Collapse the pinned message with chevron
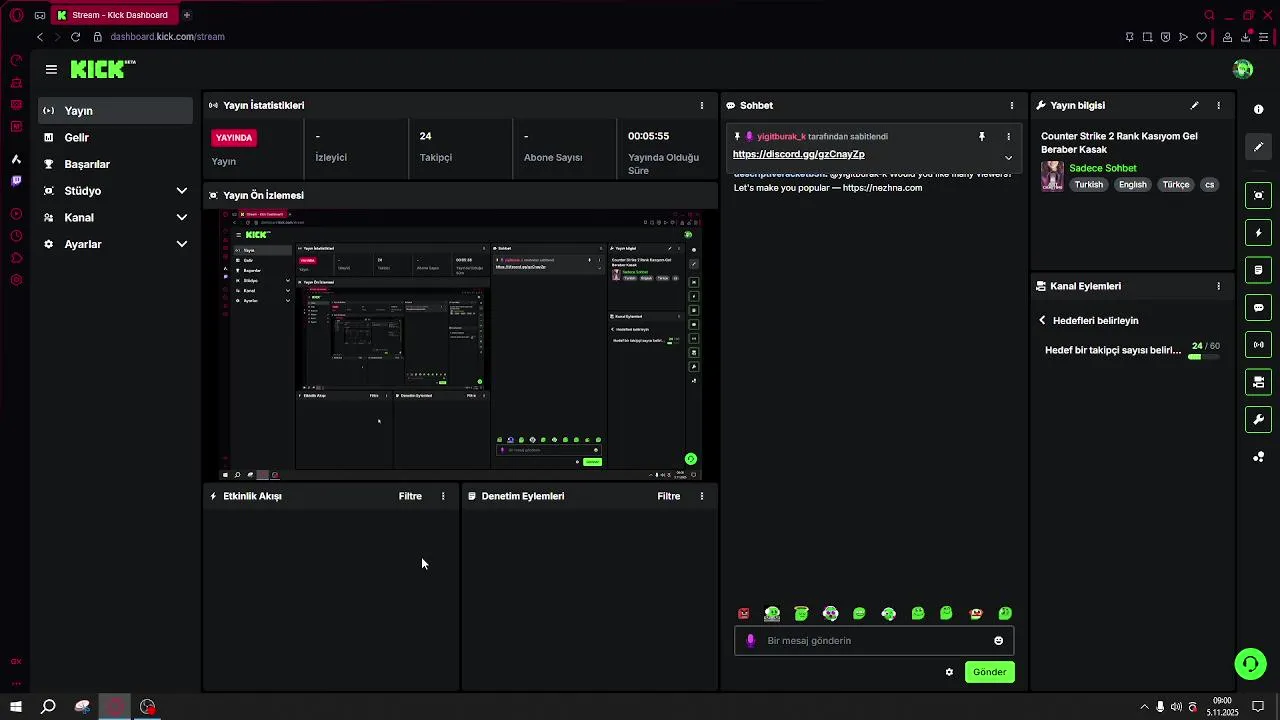 1008,158
